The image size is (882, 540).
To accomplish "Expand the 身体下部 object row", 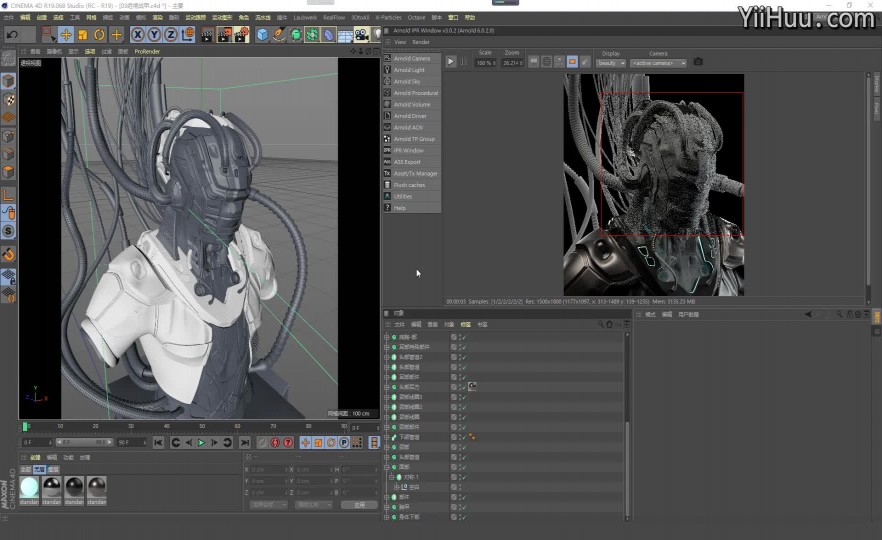I will pos(386,517).
